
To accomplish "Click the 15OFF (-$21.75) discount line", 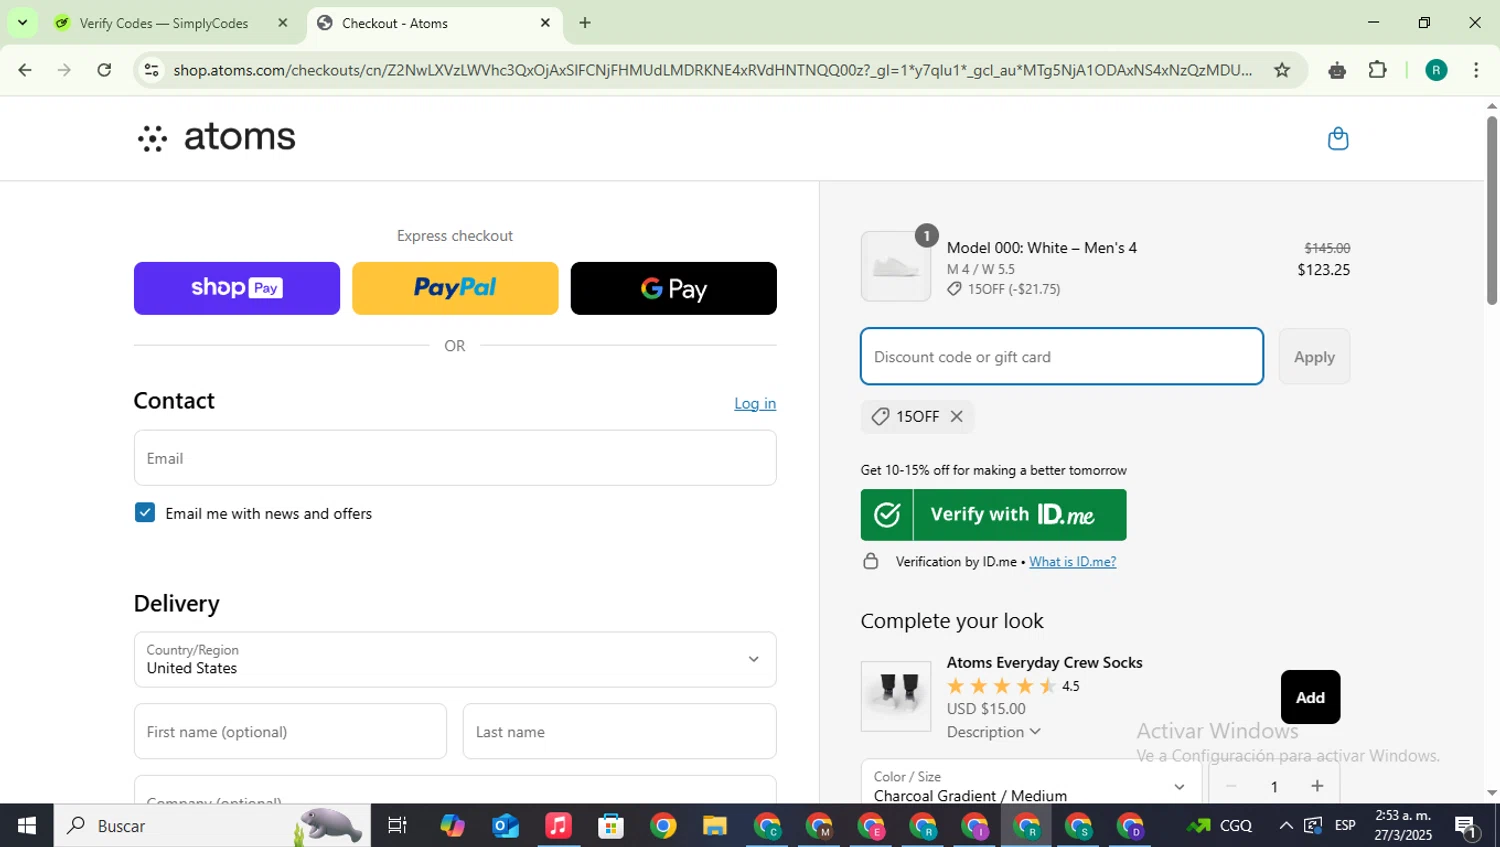I will (1004, 289).
